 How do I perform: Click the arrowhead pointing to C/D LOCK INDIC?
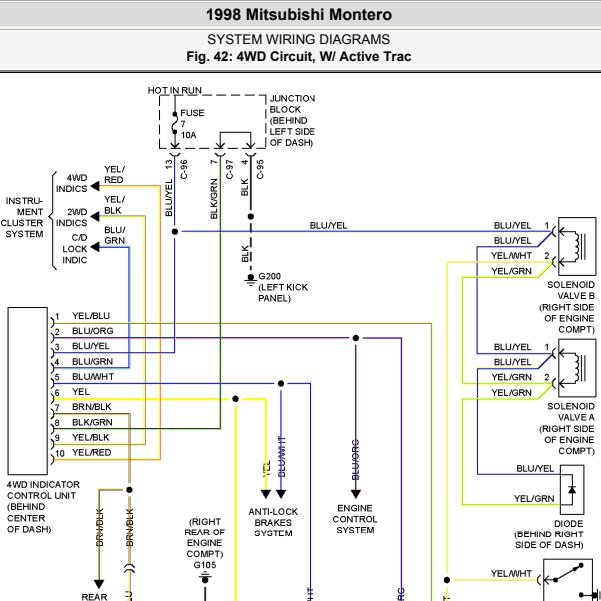pyautogui.click(x=95, y=247)
